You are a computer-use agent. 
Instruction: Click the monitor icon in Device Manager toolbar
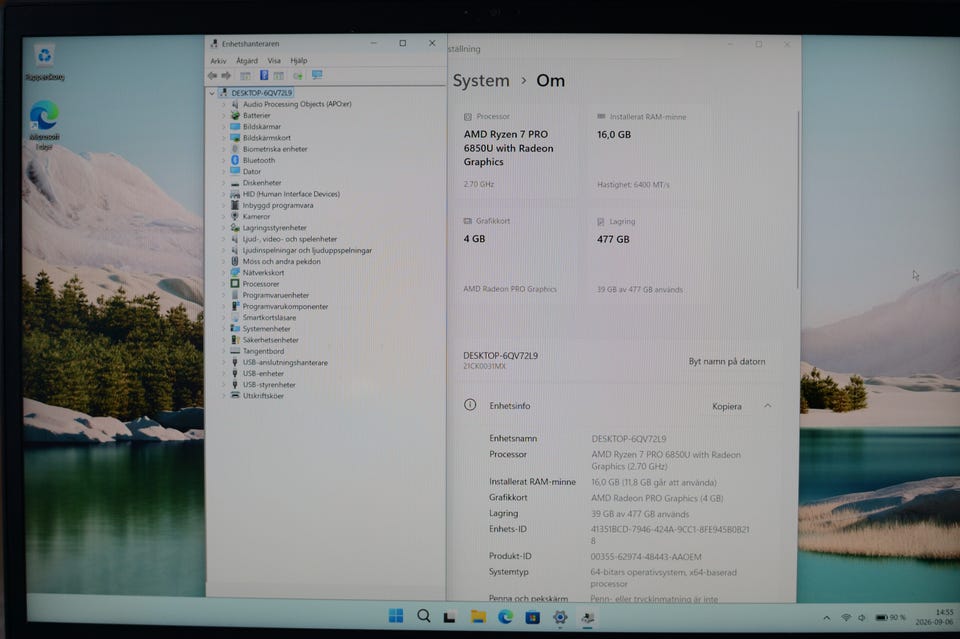pos(317,75)
